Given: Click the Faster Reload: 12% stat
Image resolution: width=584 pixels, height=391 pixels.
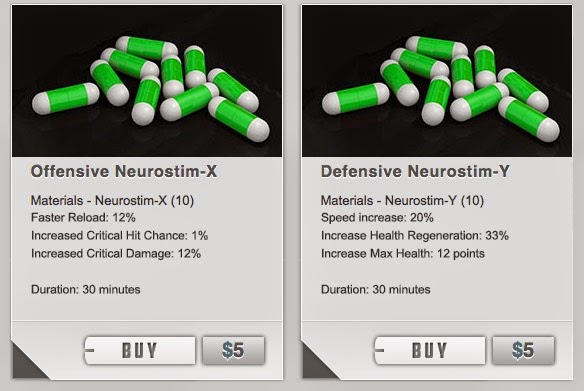Looking at the screenshot, I should pyautogui.click(x=83, y=217).
